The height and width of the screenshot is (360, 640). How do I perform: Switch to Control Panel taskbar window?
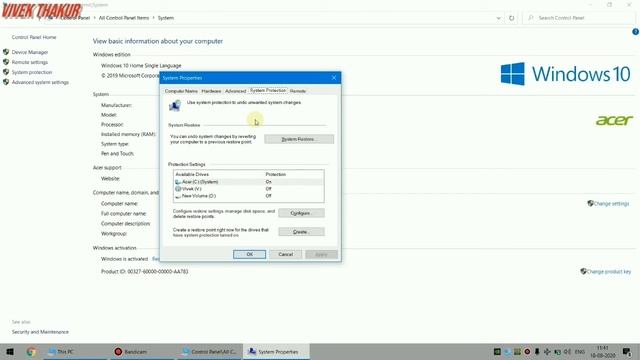(x=209, y=351)
